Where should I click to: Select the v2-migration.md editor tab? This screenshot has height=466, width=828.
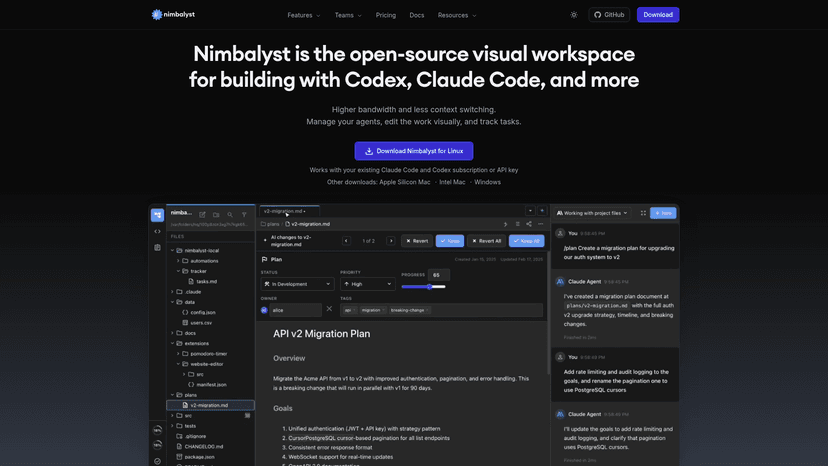[x=289, y=211]
